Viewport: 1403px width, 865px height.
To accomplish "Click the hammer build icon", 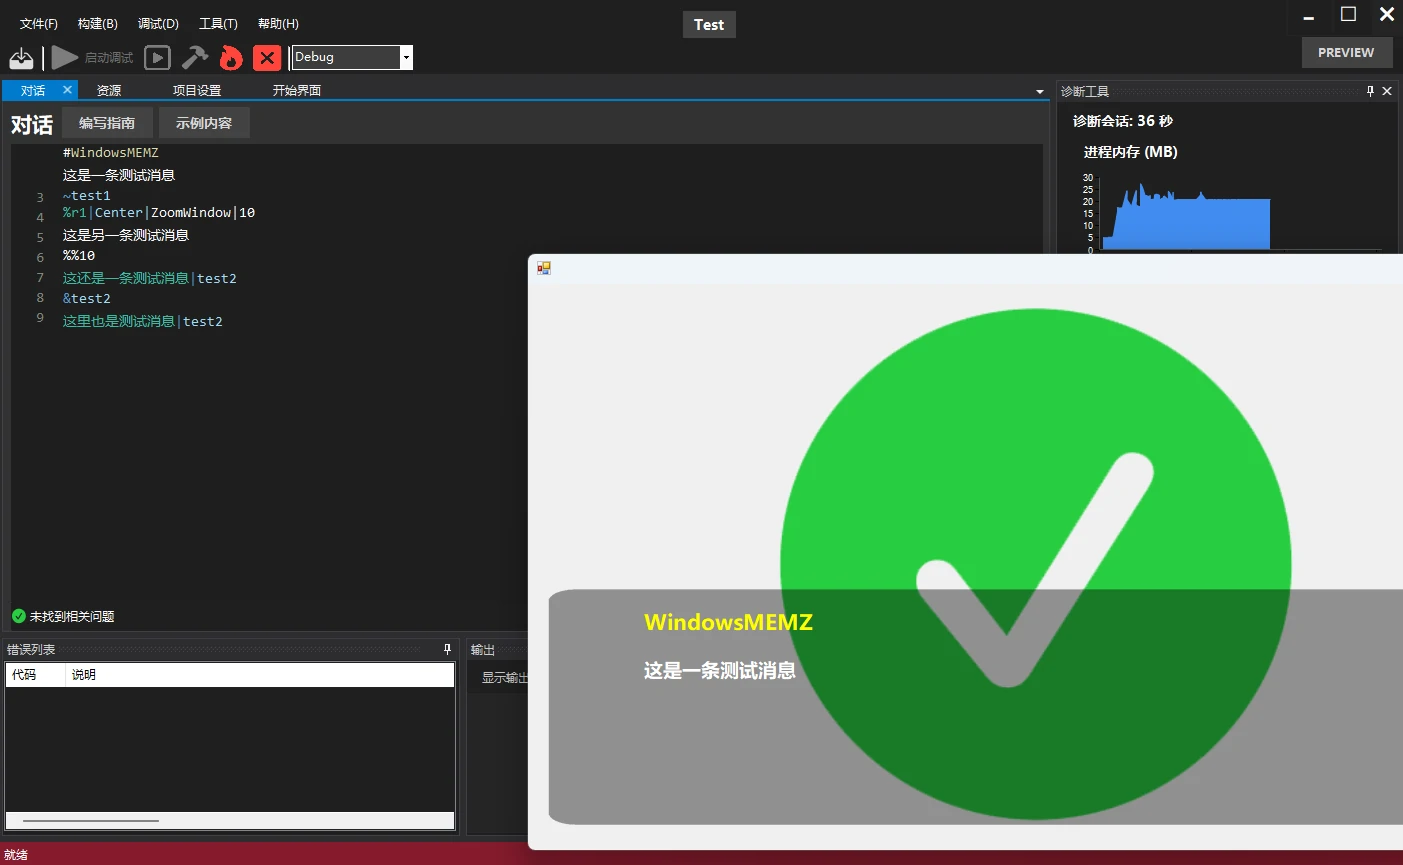I will (x=194, y=58).
